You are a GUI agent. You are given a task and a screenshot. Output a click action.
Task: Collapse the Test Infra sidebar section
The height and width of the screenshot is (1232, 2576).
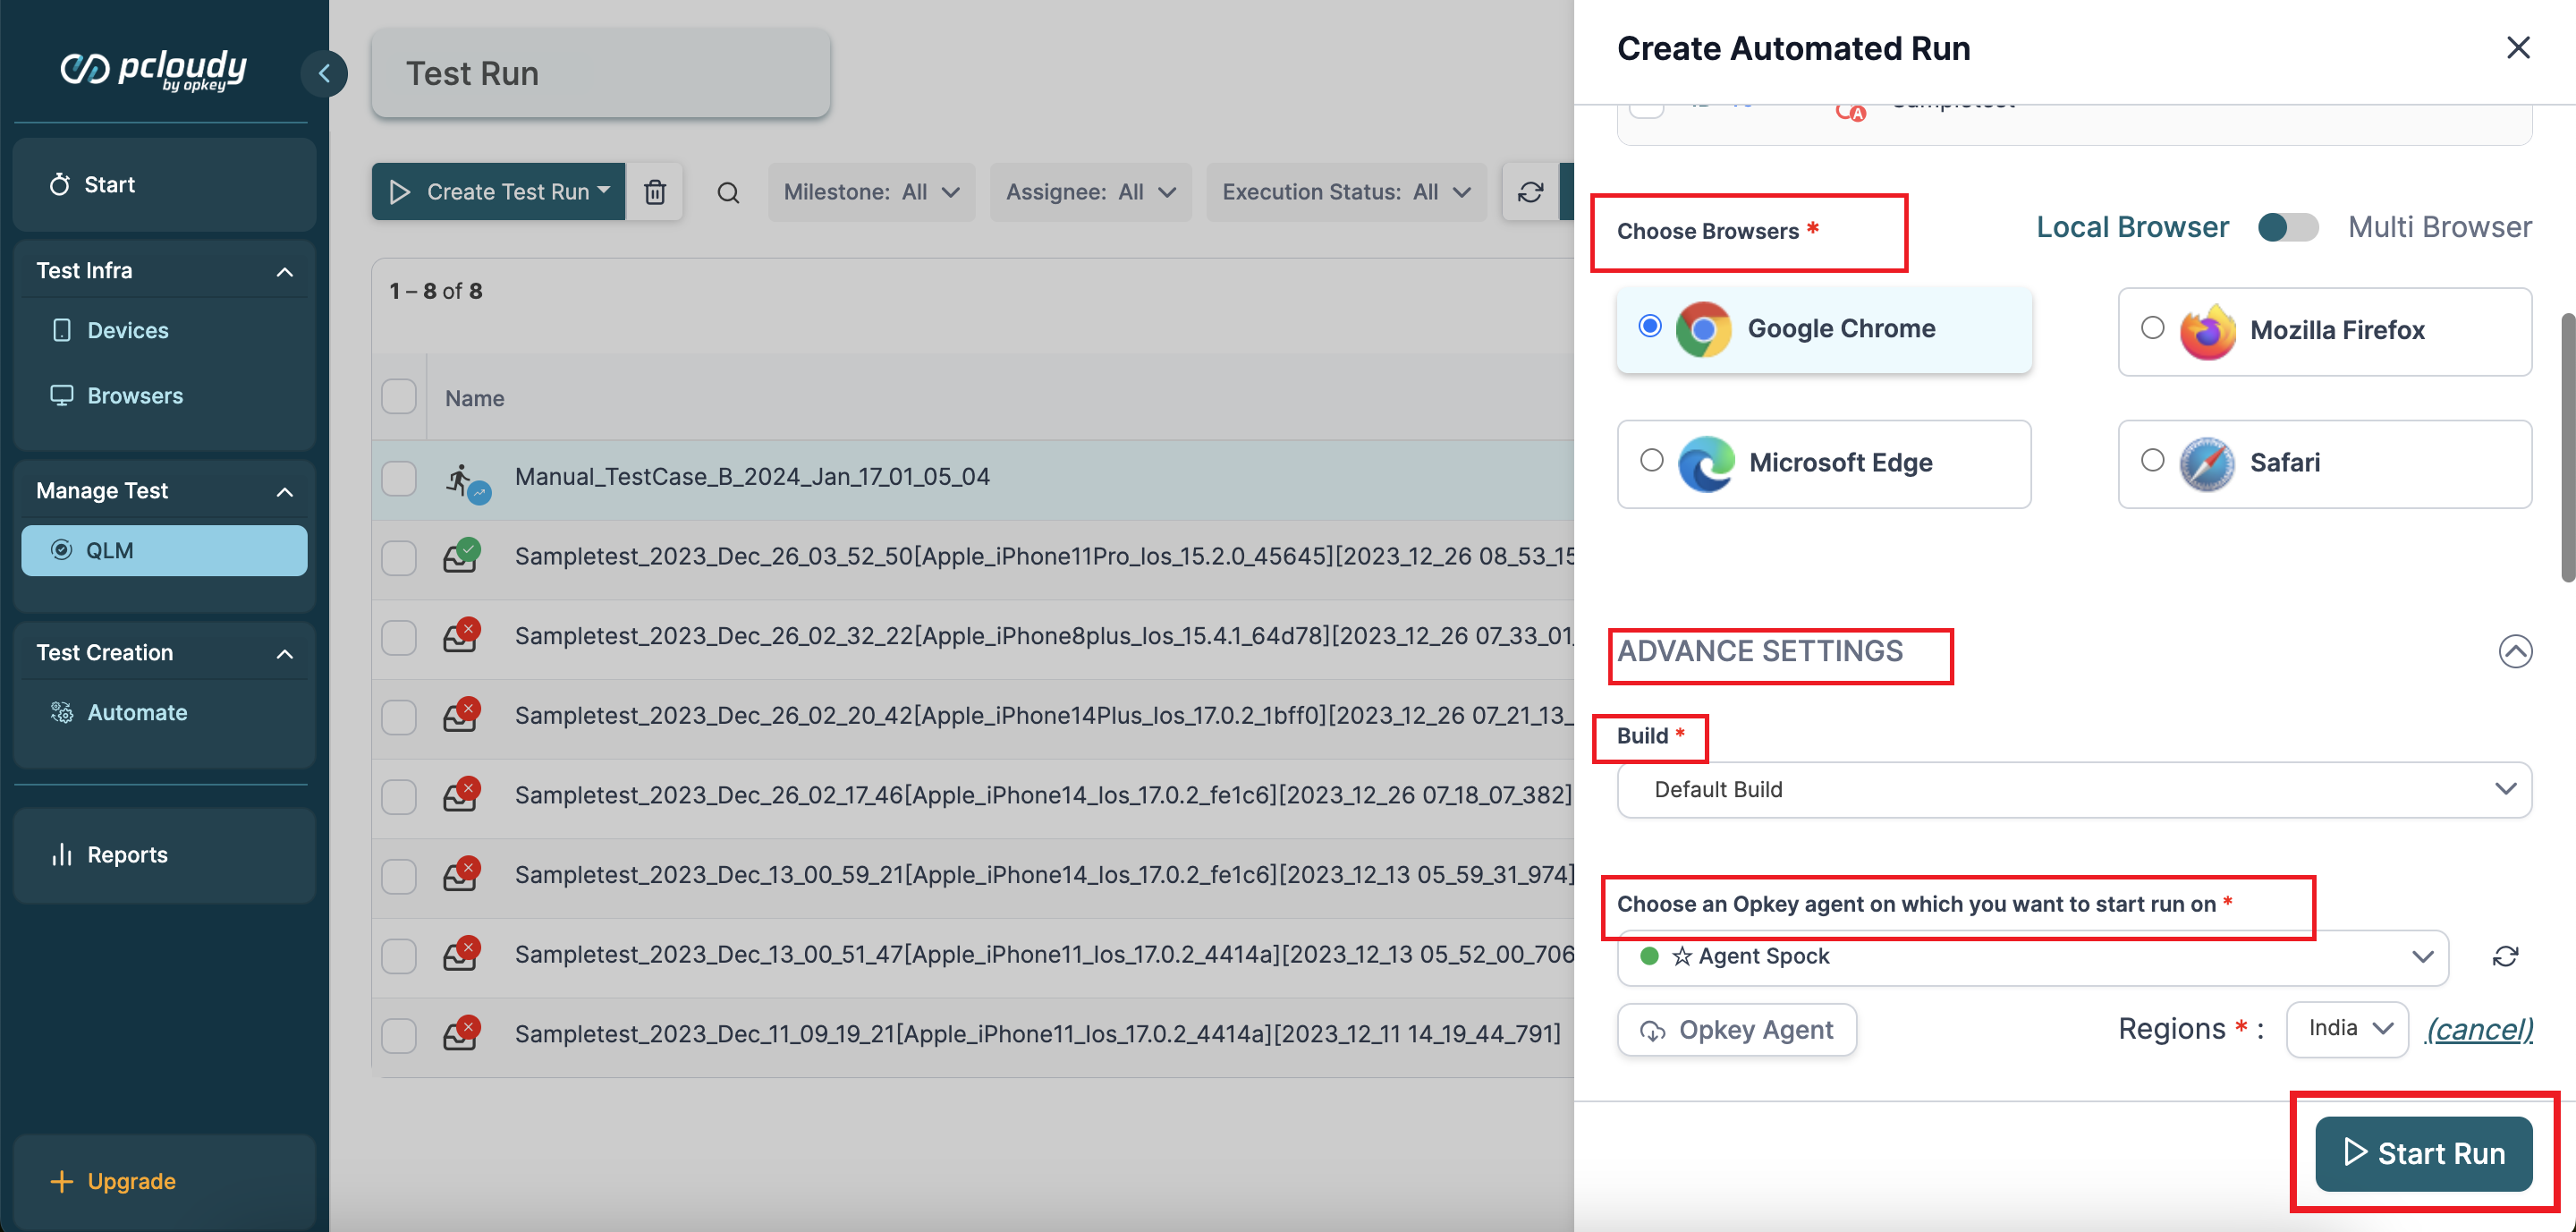[284, 271]
